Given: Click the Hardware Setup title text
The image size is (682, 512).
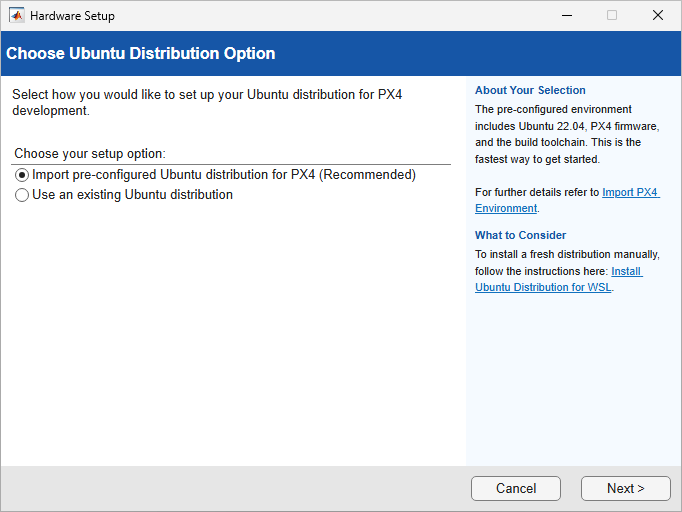Looking at the screenshot, I should 72,16.
